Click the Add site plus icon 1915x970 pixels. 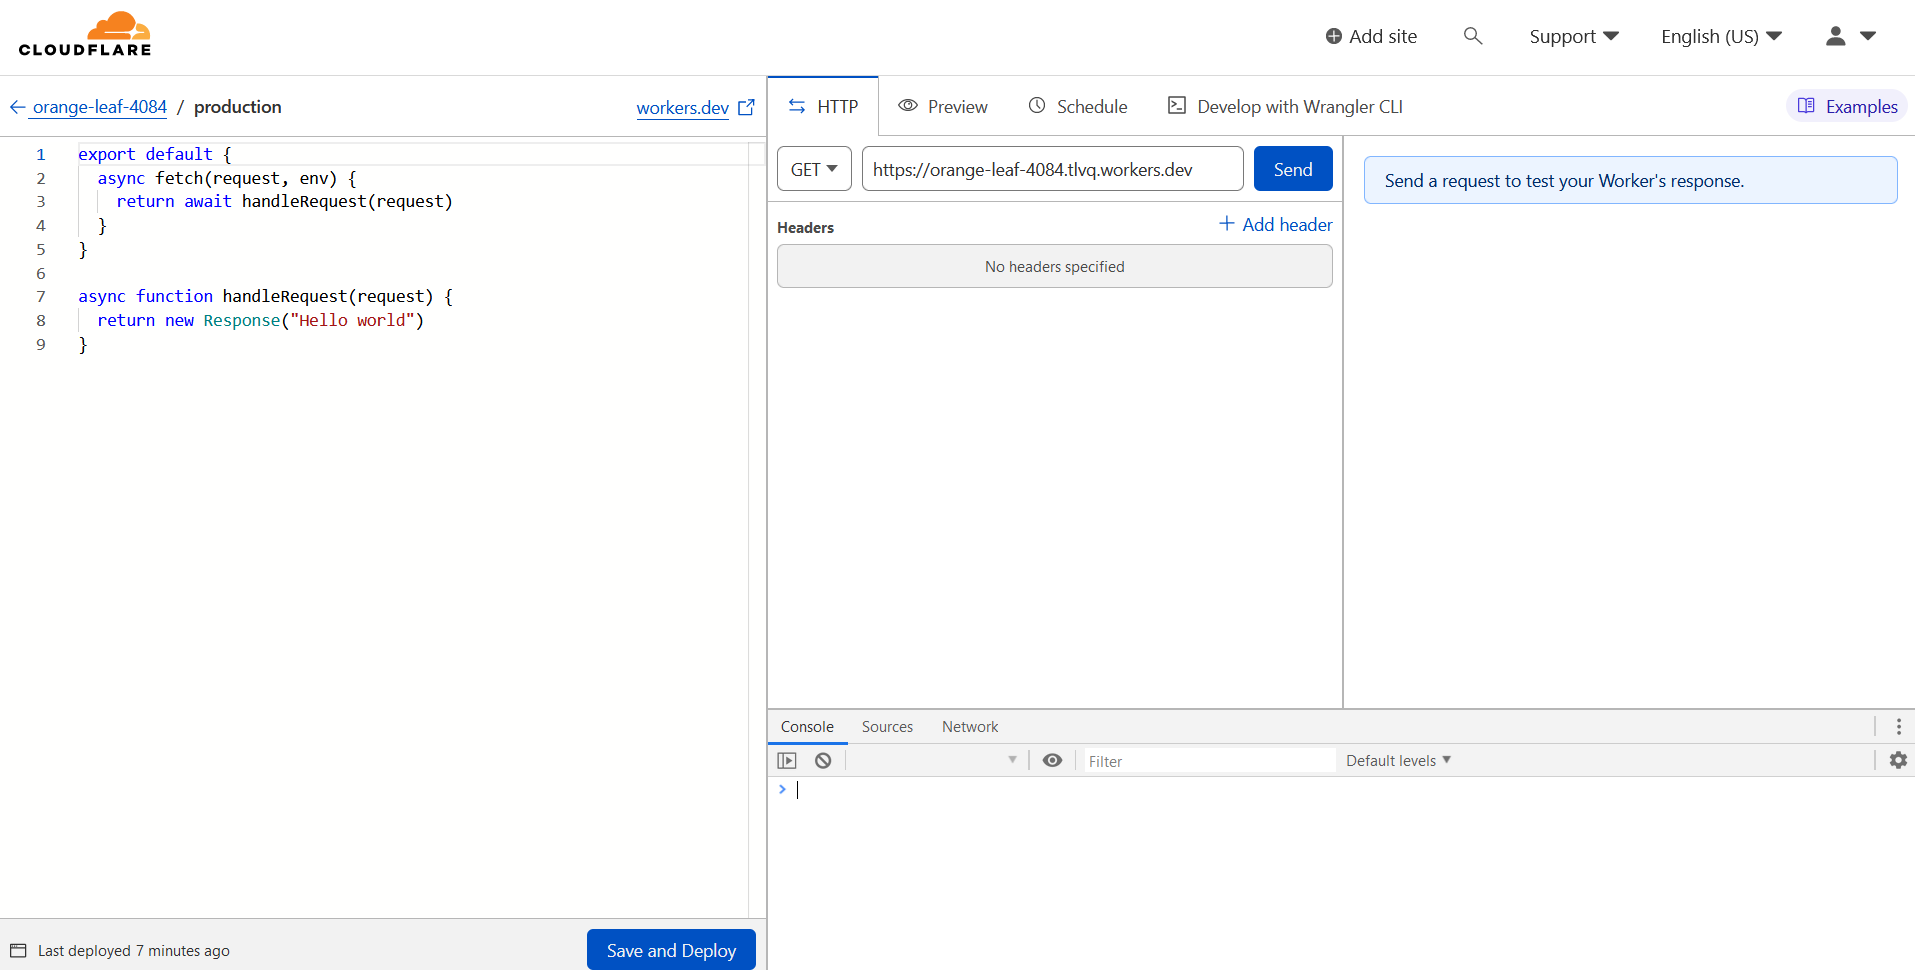pyautogui.click(x=1333, y=36)
